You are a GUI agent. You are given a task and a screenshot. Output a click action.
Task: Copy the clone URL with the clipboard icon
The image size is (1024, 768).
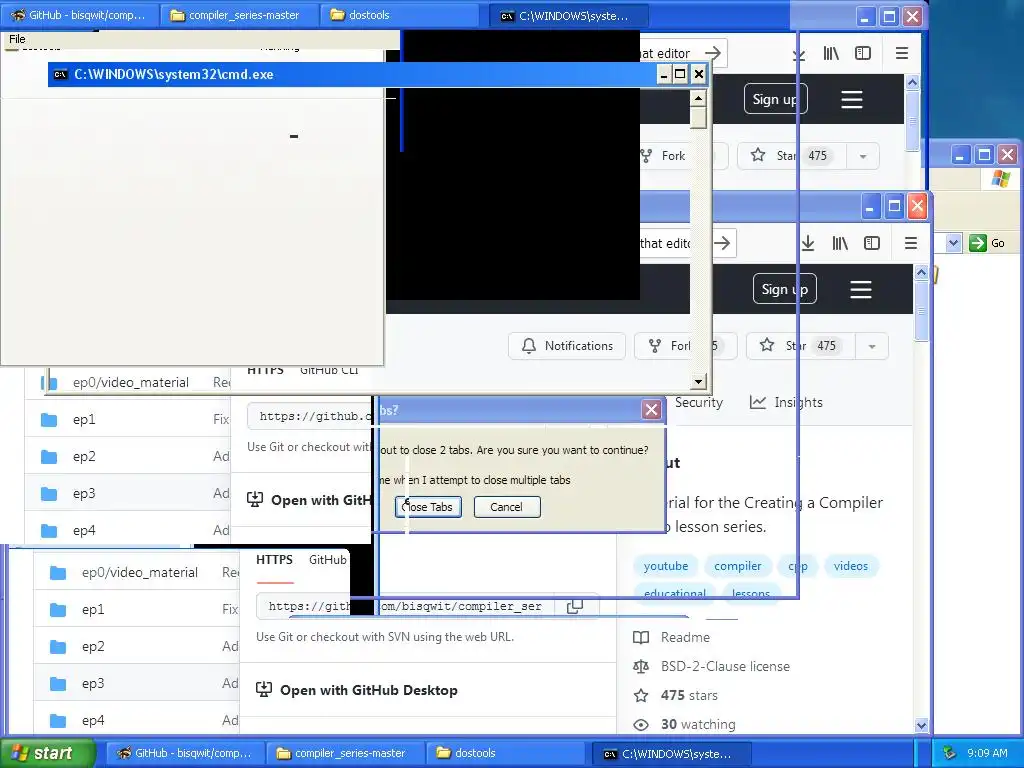(x=575, y=607)
